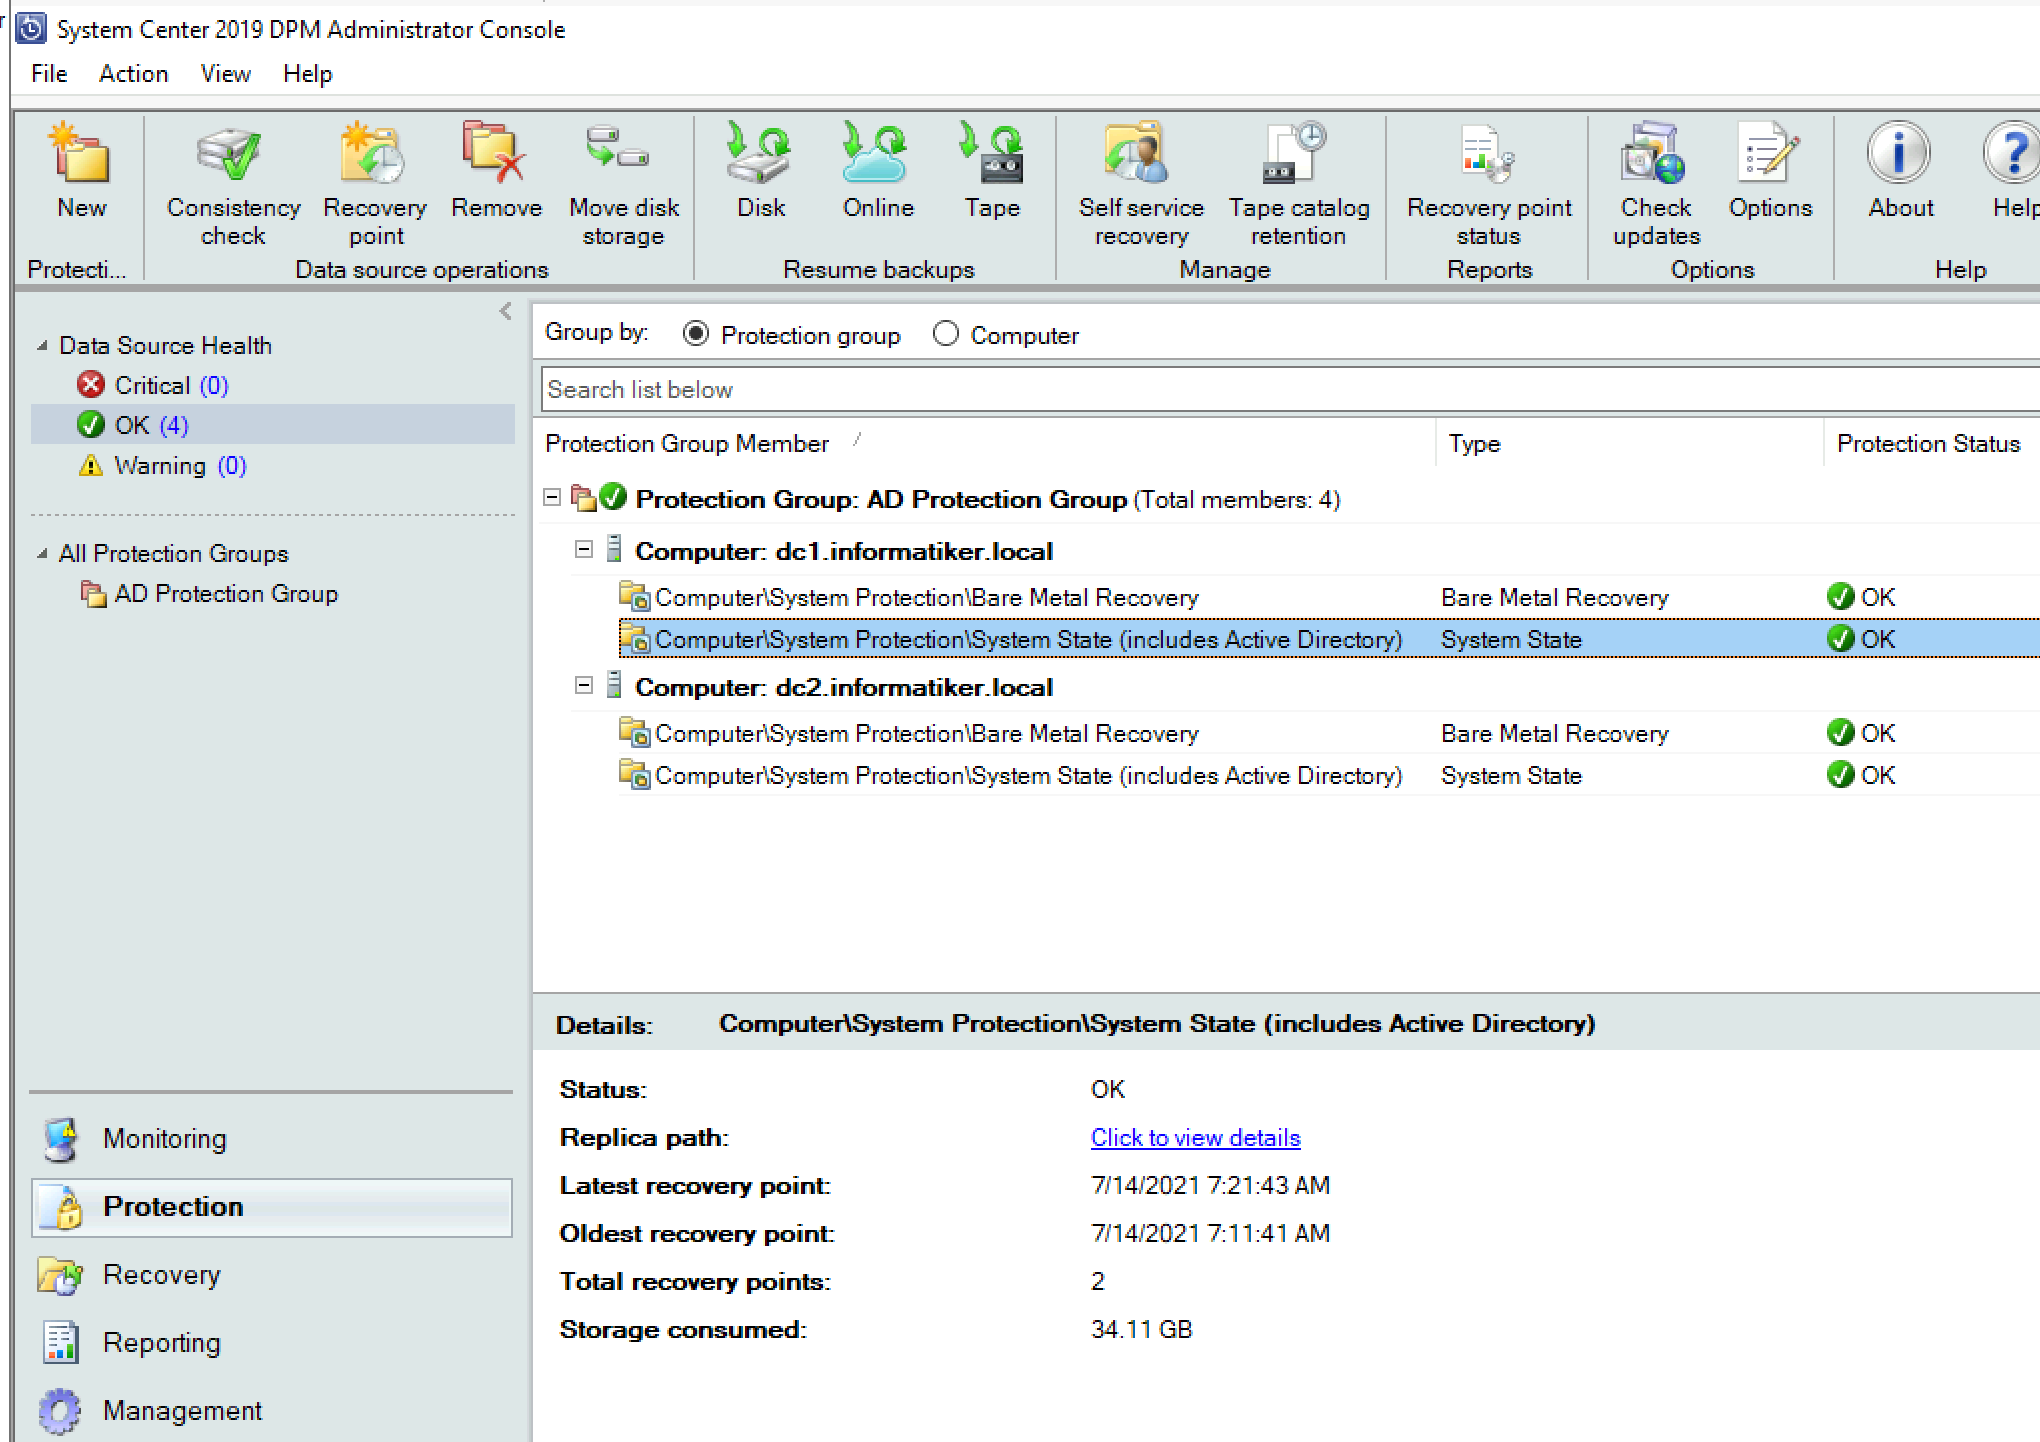Open the Action menu
This screenshot has width=2040, height=1442.
click(133, 74)
